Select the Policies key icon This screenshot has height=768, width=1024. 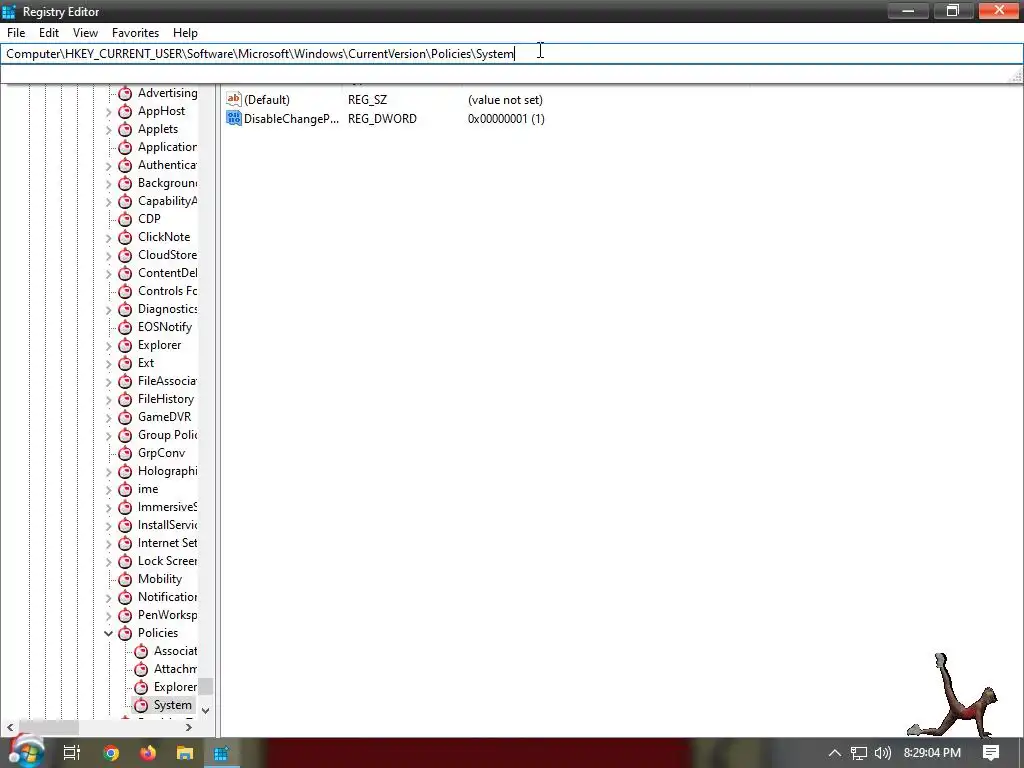125,633
